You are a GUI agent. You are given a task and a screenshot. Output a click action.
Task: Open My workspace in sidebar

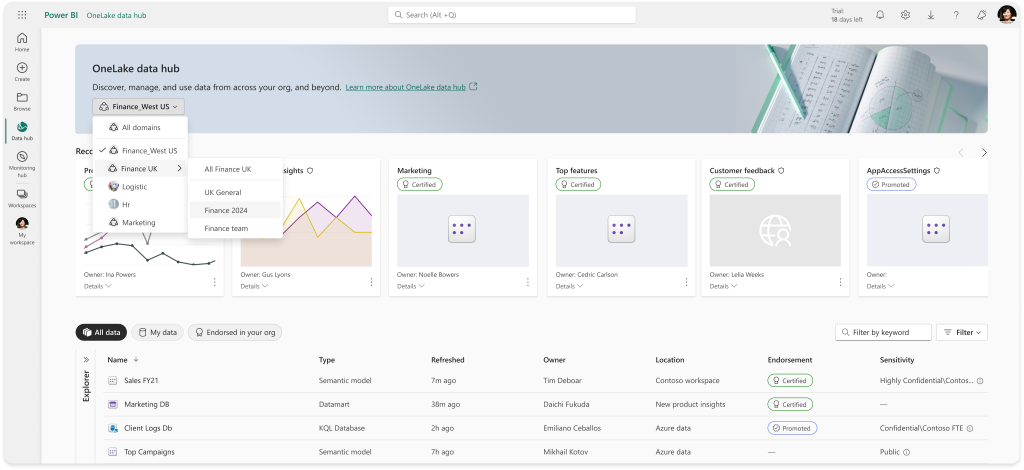pyautogui.click(x=22, y=231)
